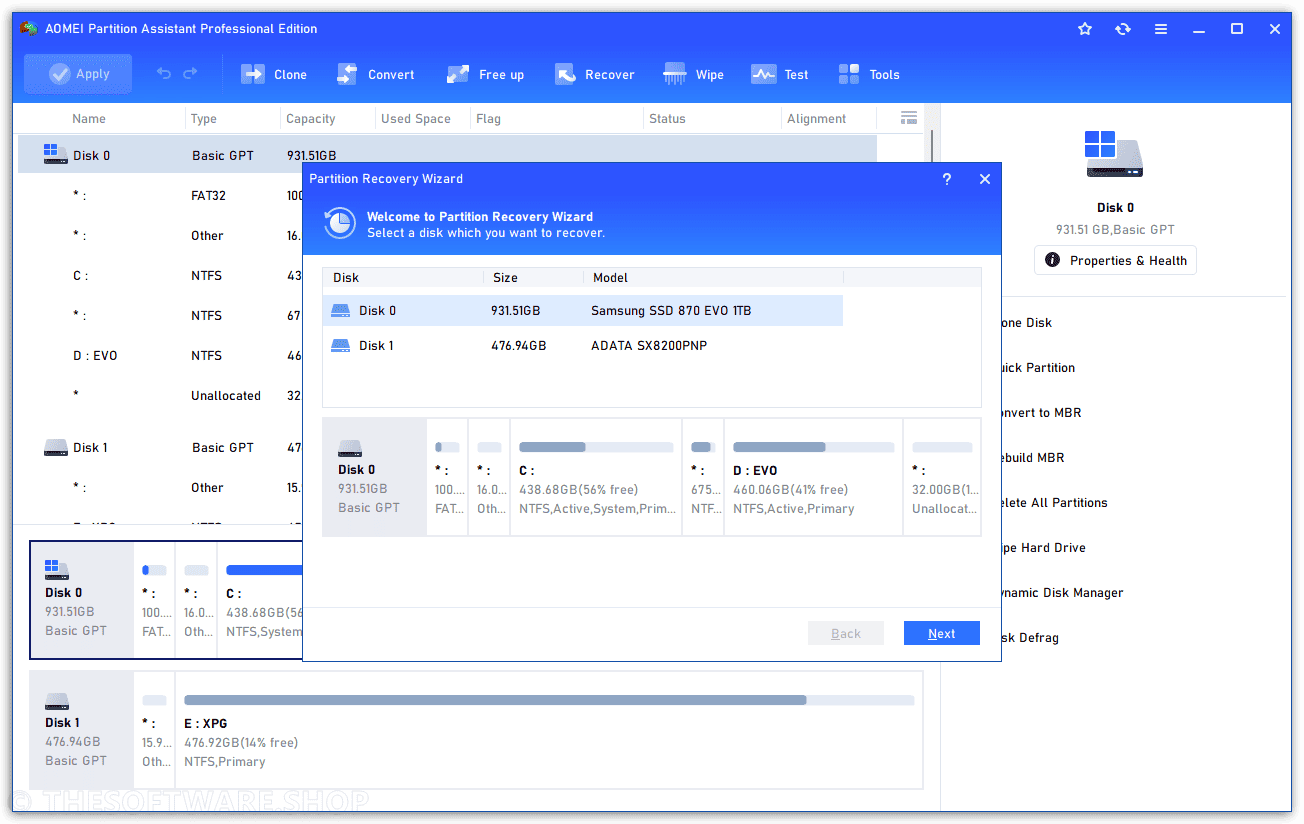1304x824 pixels.
Task: Close the Partition Recovery Wizard dialog
Action: [x=985, y=179]
